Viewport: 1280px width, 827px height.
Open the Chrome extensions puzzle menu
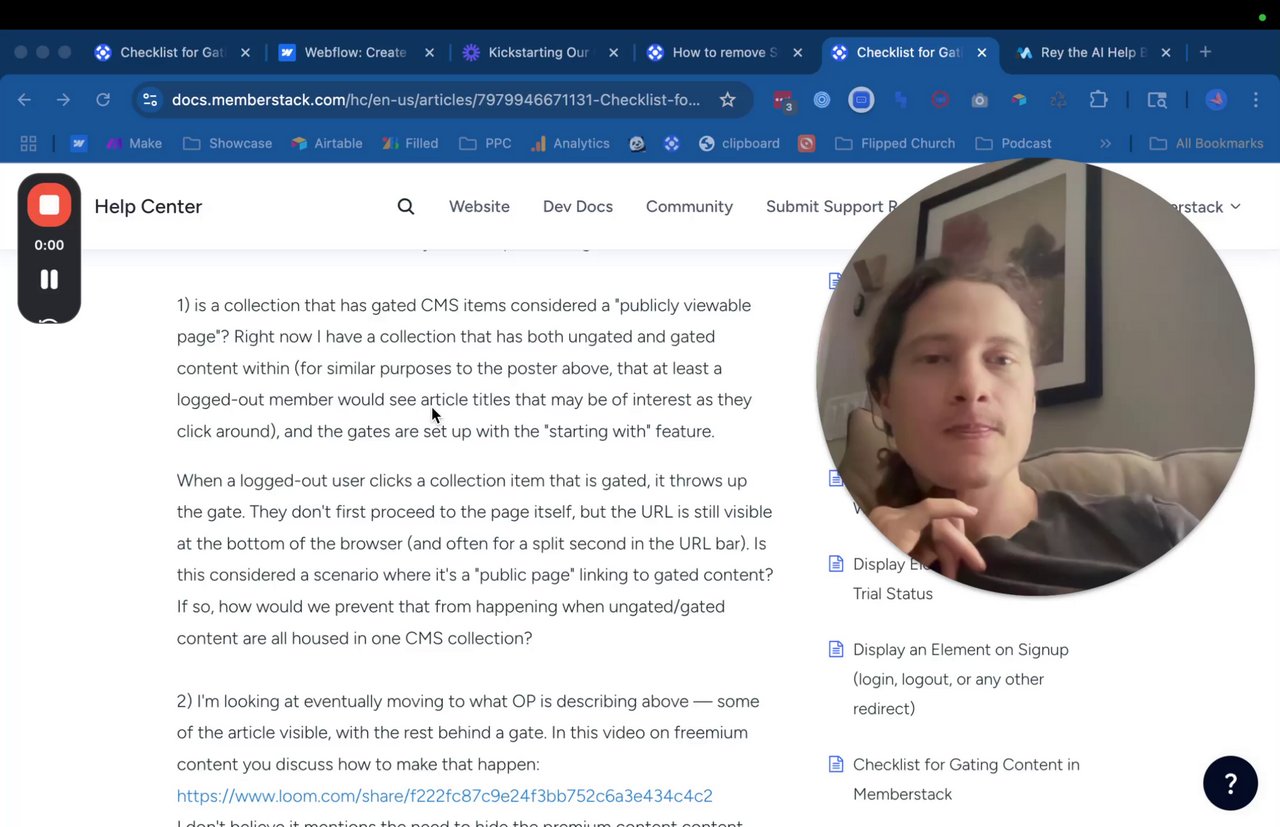point(1099,100)
